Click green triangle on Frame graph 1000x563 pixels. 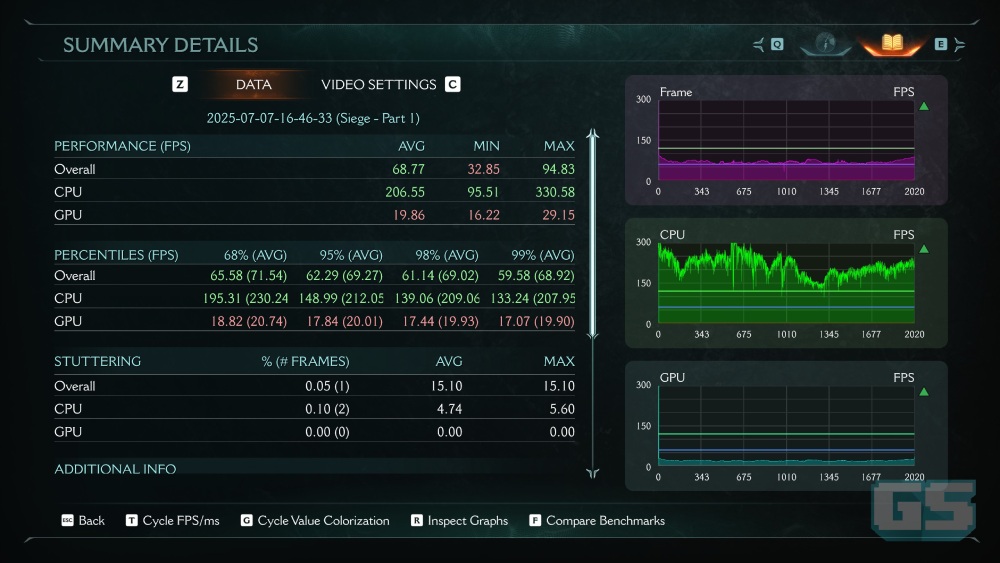924,106
